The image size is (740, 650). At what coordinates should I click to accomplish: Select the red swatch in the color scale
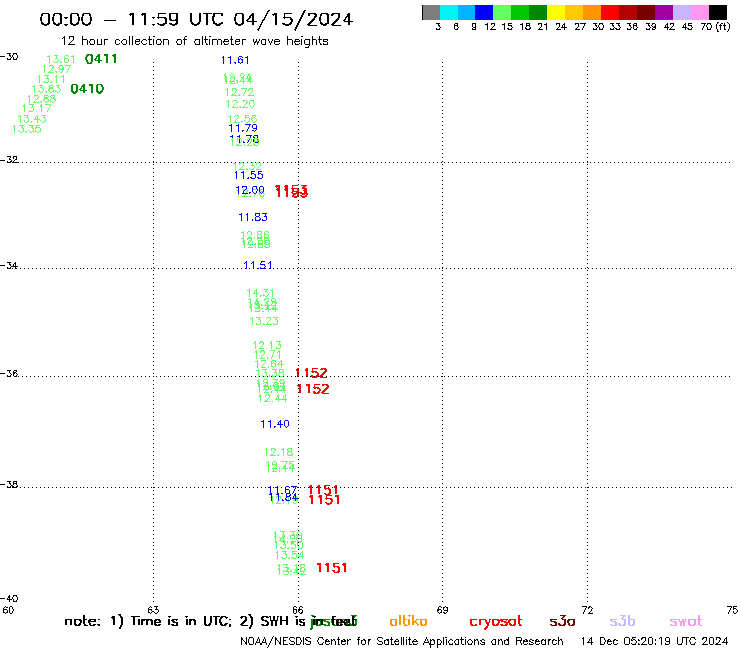pos(610,12)
